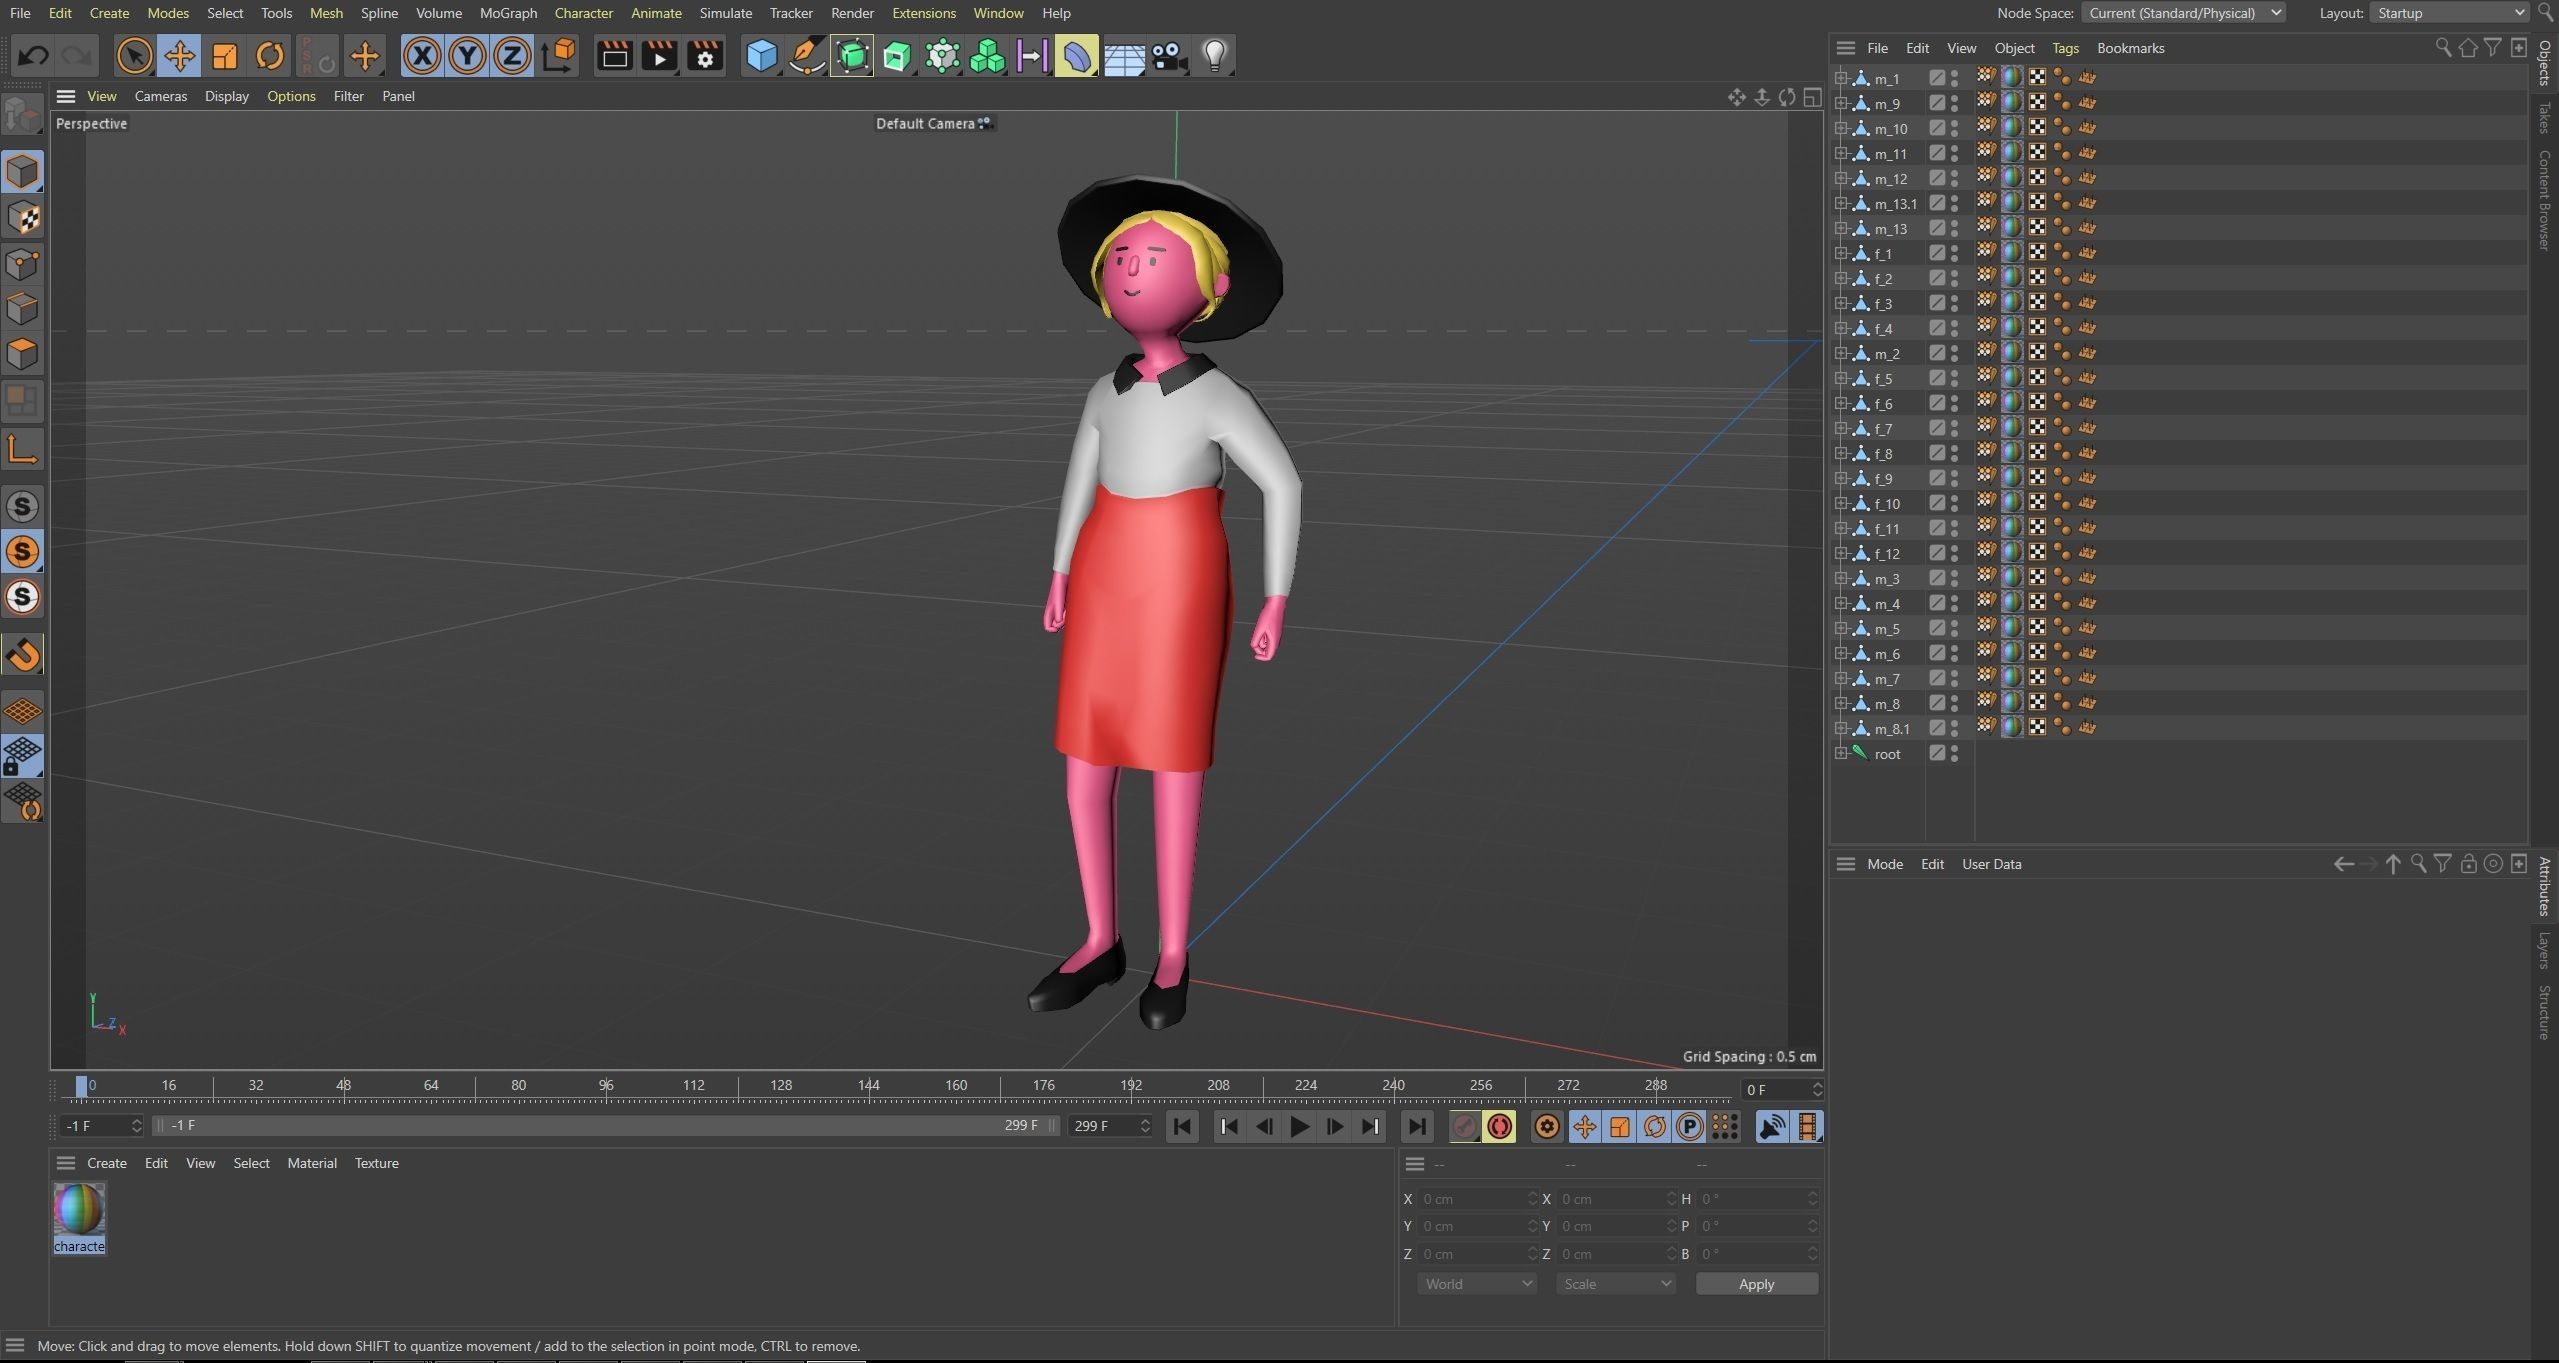Add a Cube primitive object
The width and height of the screenshot is (2559, 1363).
[x=762, y=56]
